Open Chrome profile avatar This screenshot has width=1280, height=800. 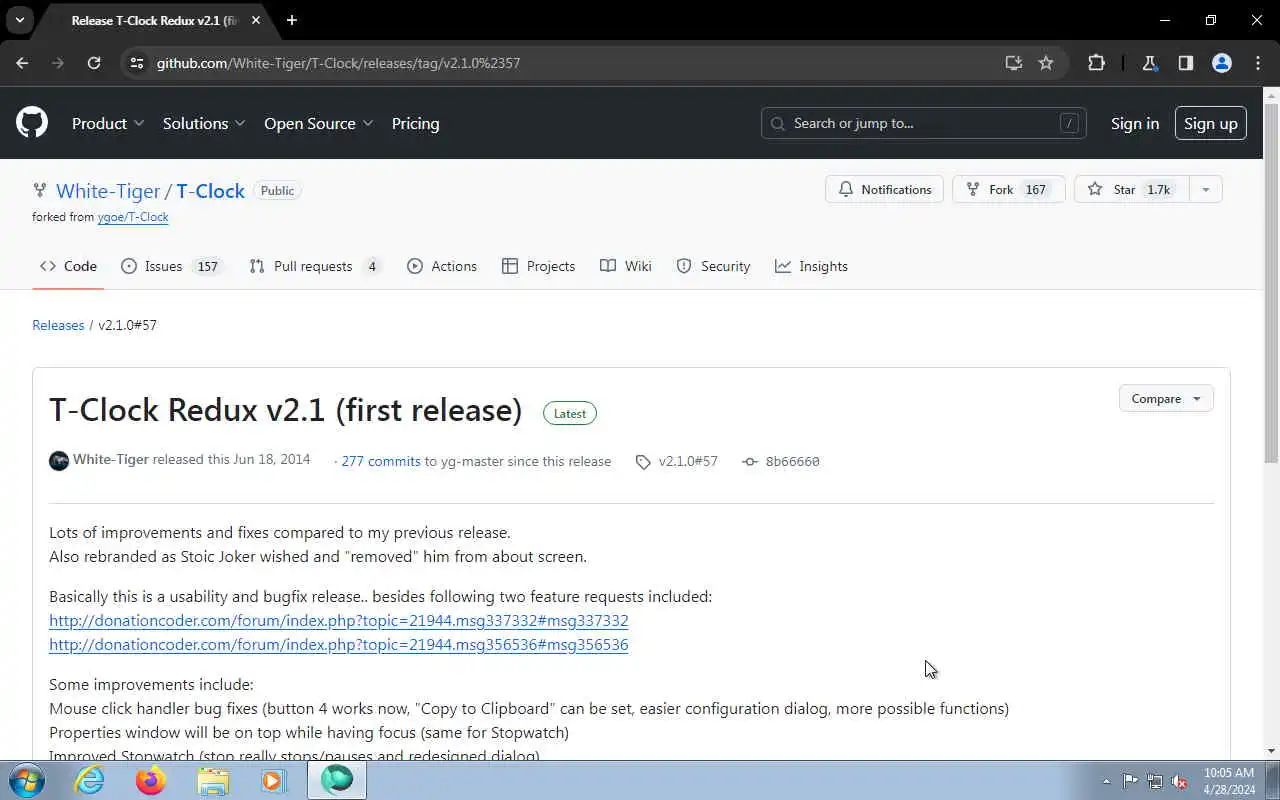click(1222, 62)
